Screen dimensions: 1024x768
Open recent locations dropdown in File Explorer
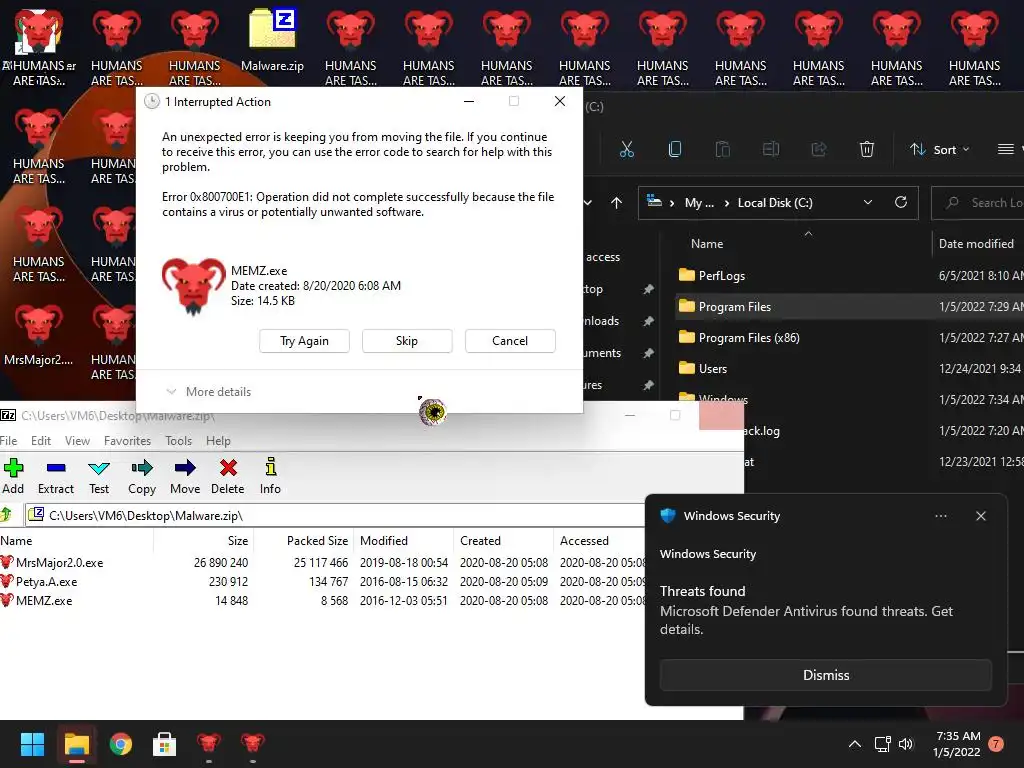pyautogui.click(x=588, y=203)
